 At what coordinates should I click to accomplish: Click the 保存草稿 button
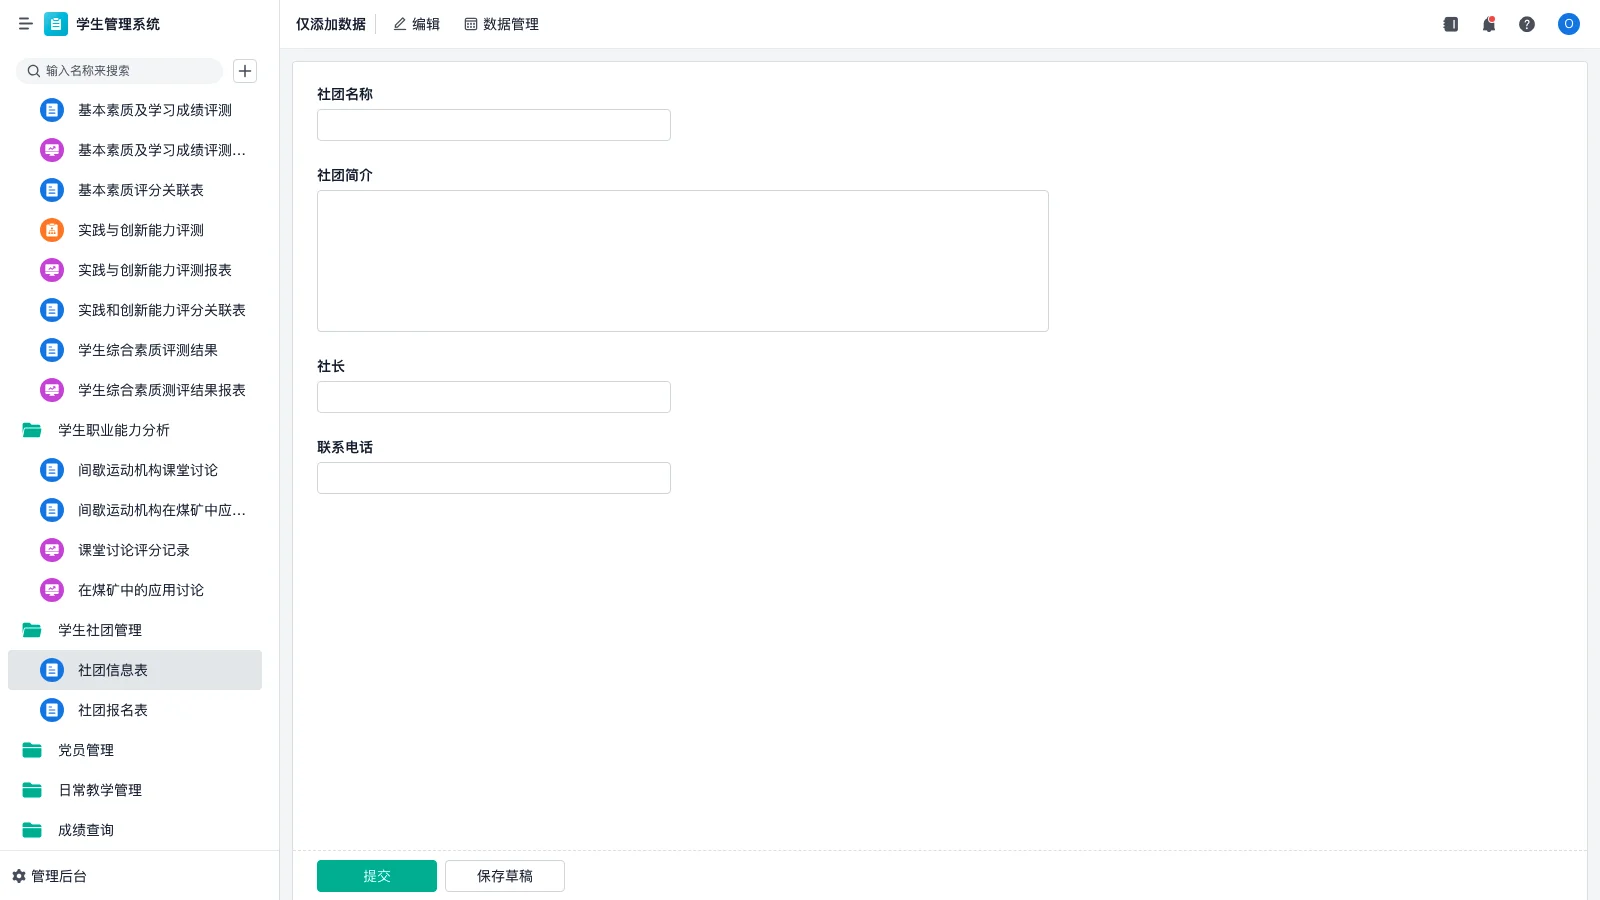click(x=504, y=876)
